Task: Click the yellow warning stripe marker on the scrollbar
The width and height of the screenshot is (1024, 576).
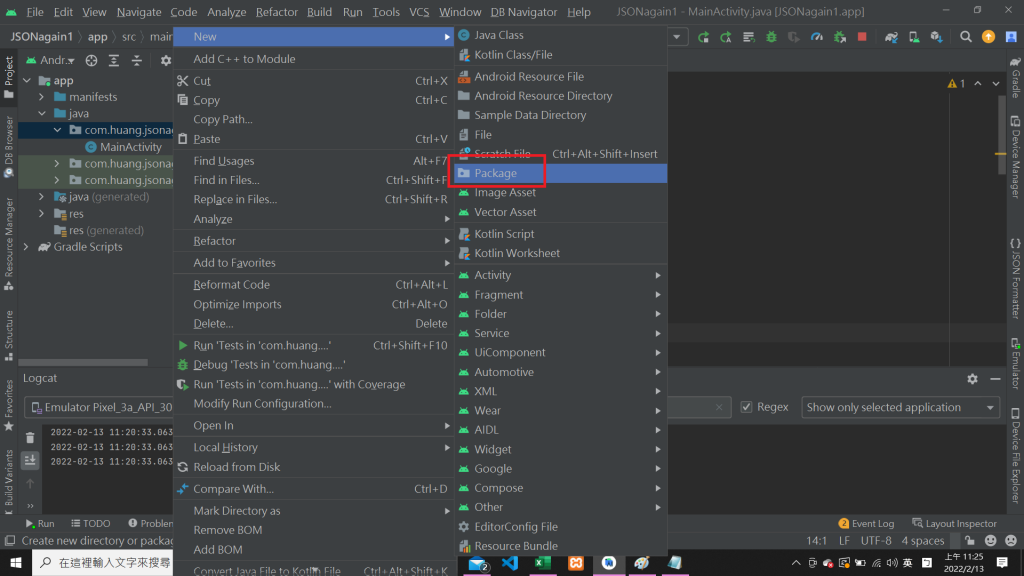Action: pos(1000,153)
